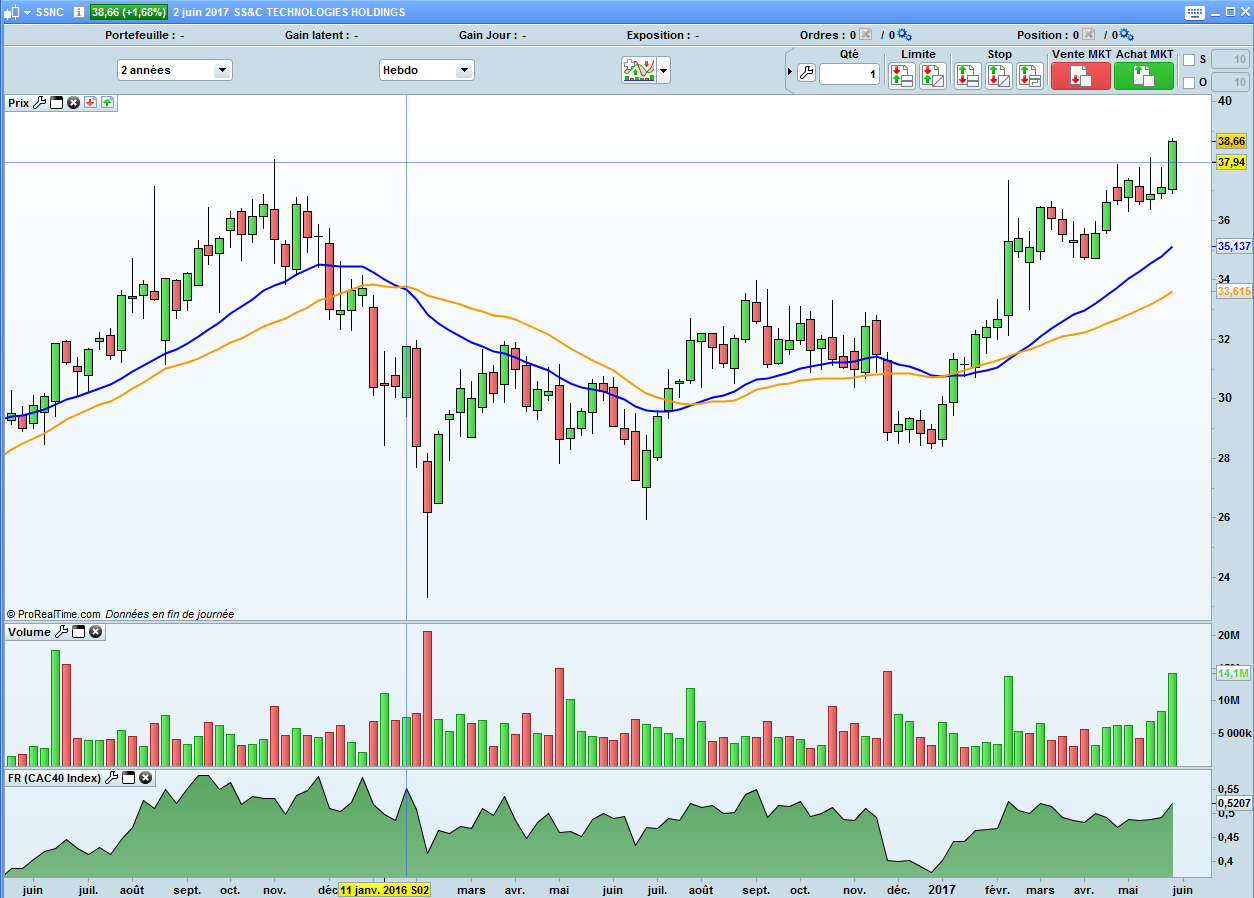Select the first Limite order icon

[x=902, y=75]
